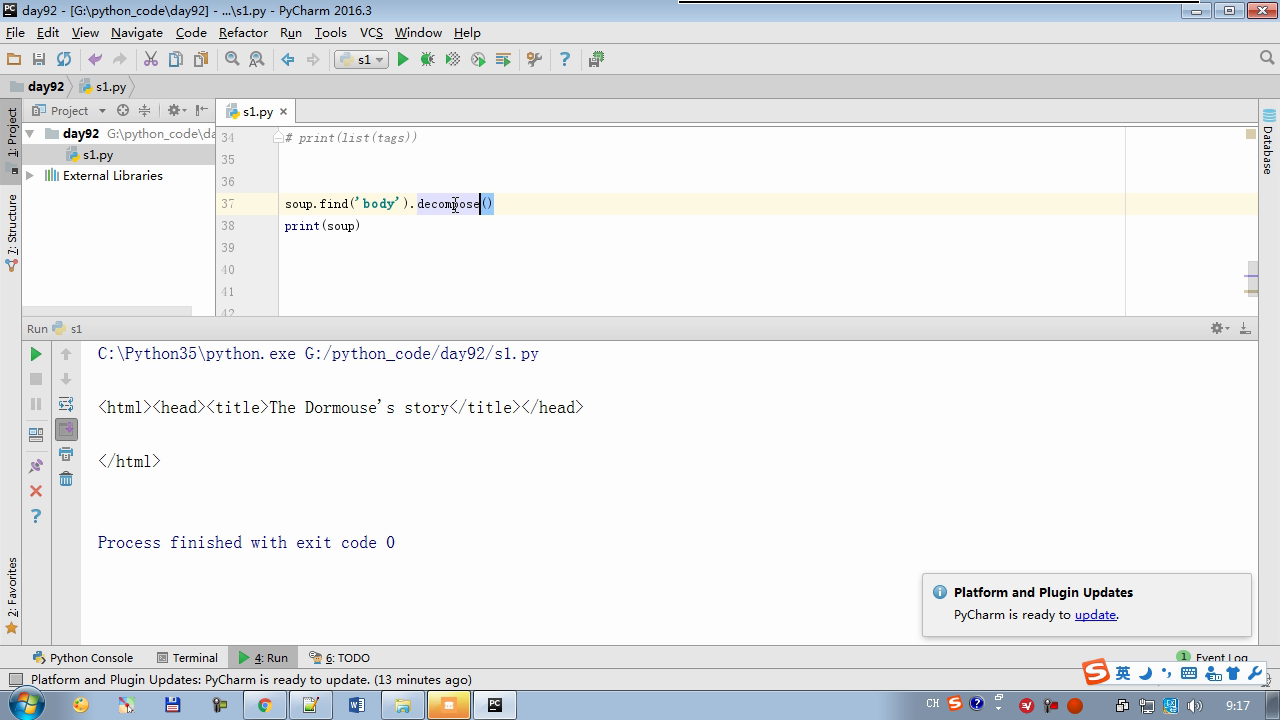Image resolution: width=1280 pixels, height=720 pixels.
Task: Toggle soft wraps in the console
Action: click(66, 404)
